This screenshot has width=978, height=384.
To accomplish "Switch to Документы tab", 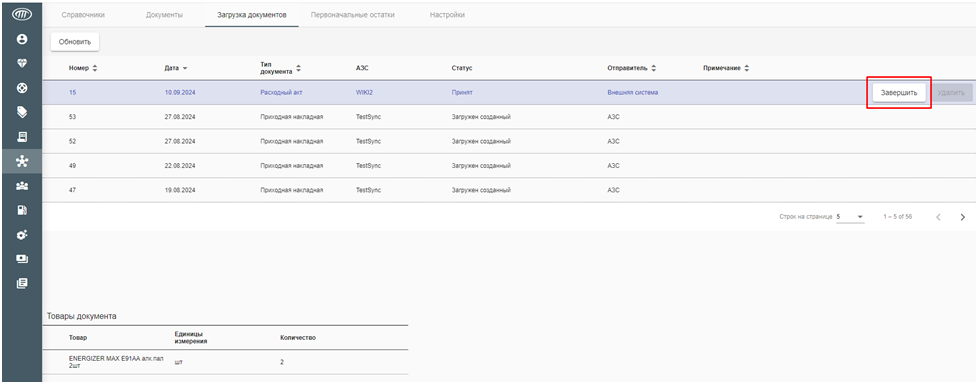I will point(164,15).
